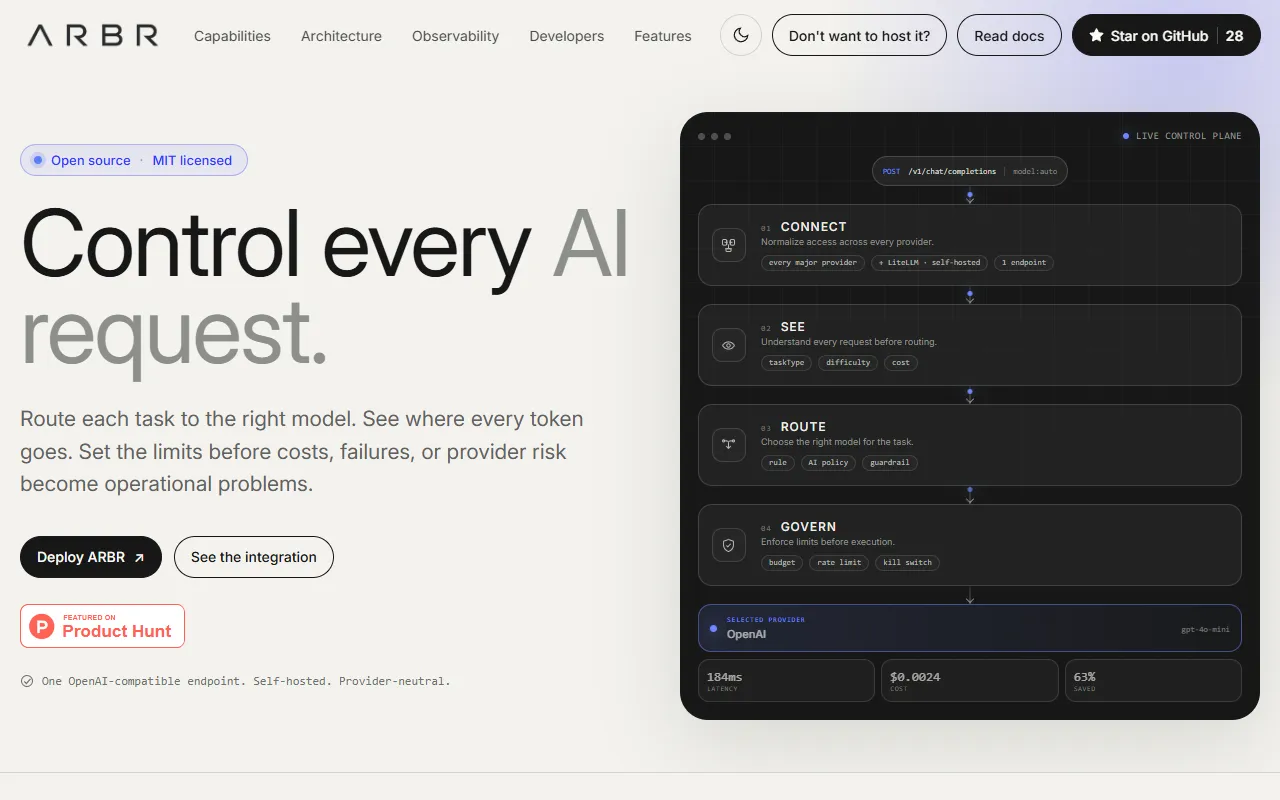
Task: Click the arrow icon on Deploy ARBR
Action: pos(139,558)
